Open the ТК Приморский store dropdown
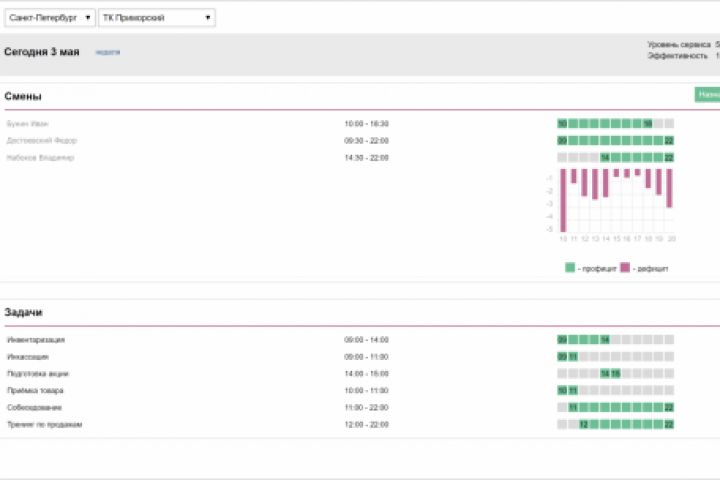This screenshot has width=720, height=480. pyautogui.click(x=157, y=18)
